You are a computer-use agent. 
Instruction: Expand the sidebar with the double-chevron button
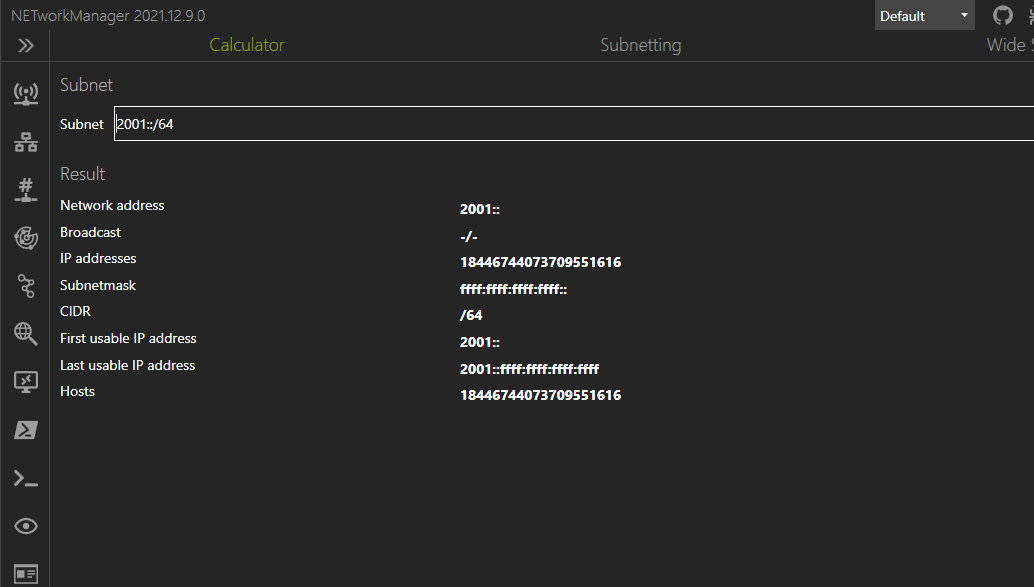pos(26,46)
